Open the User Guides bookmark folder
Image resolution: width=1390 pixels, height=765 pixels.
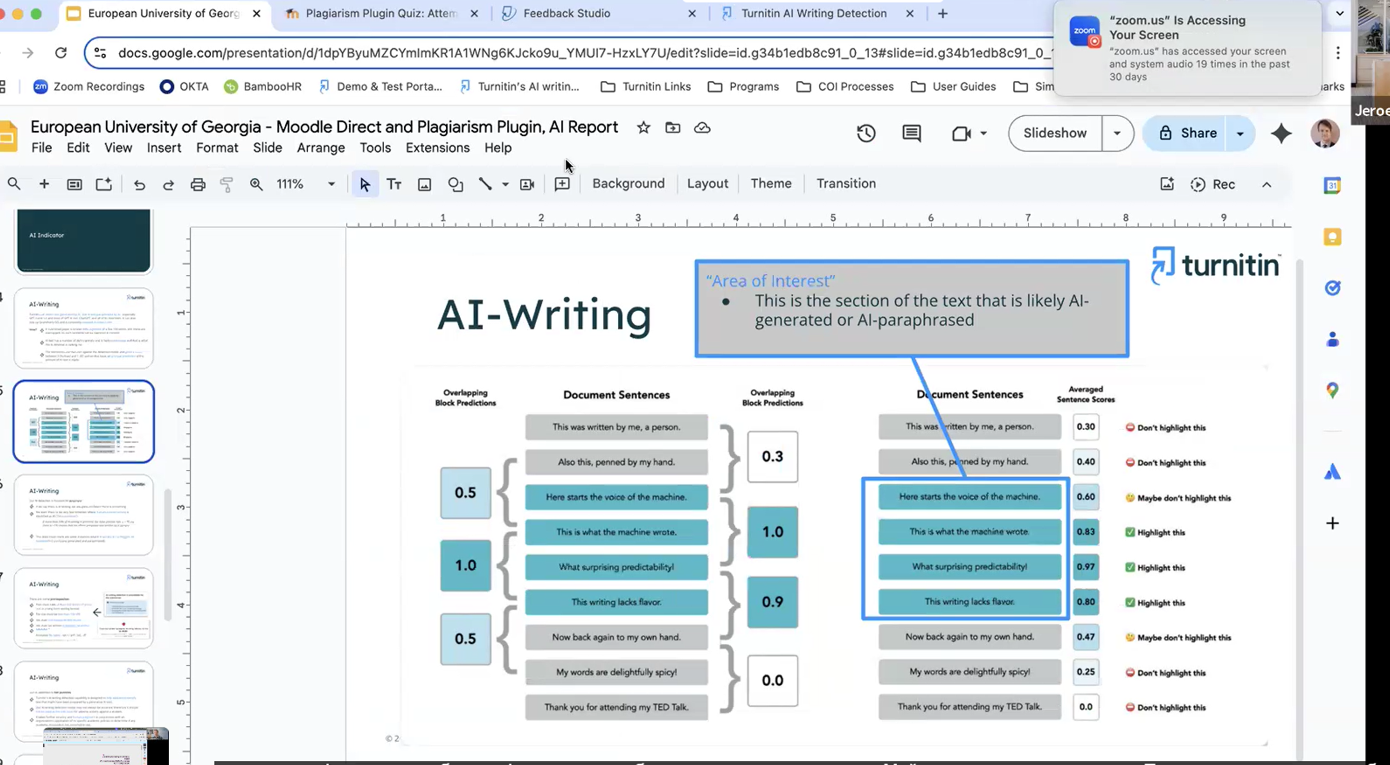click(953, 87)
